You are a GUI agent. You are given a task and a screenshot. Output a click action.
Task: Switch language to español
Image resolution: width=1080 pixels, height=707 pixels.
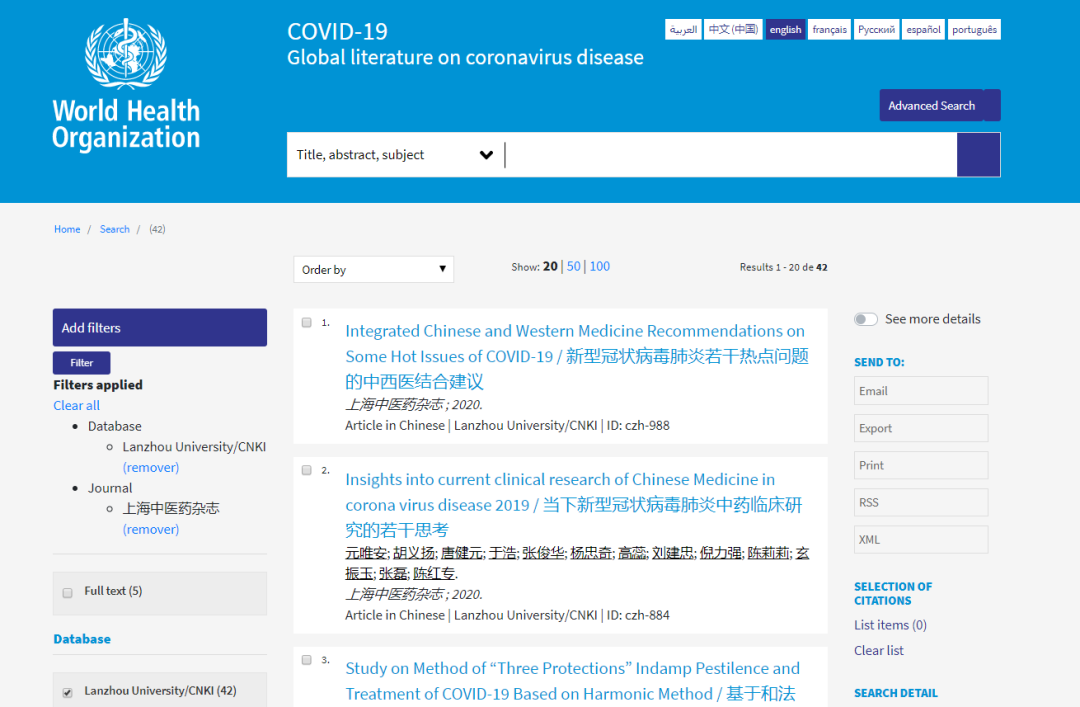923,30
